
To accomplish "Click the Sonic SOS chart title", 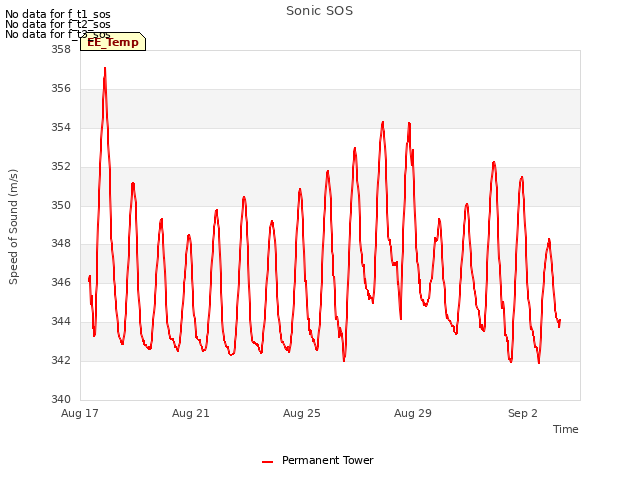I will [319, 11].
